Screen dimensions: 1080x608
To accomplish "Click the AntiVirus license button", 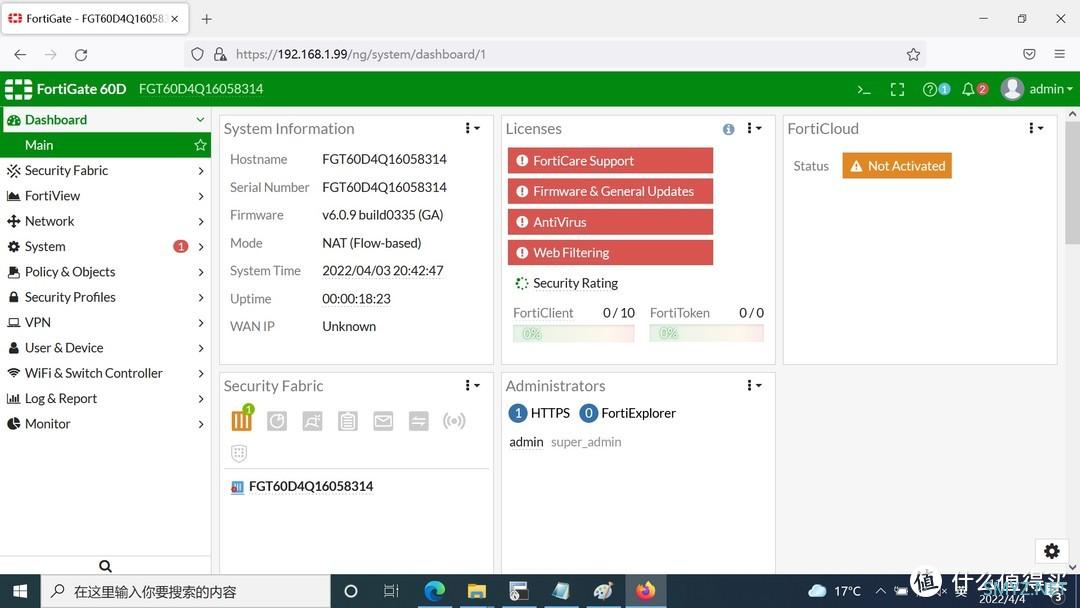I will (x=610, y=222).
